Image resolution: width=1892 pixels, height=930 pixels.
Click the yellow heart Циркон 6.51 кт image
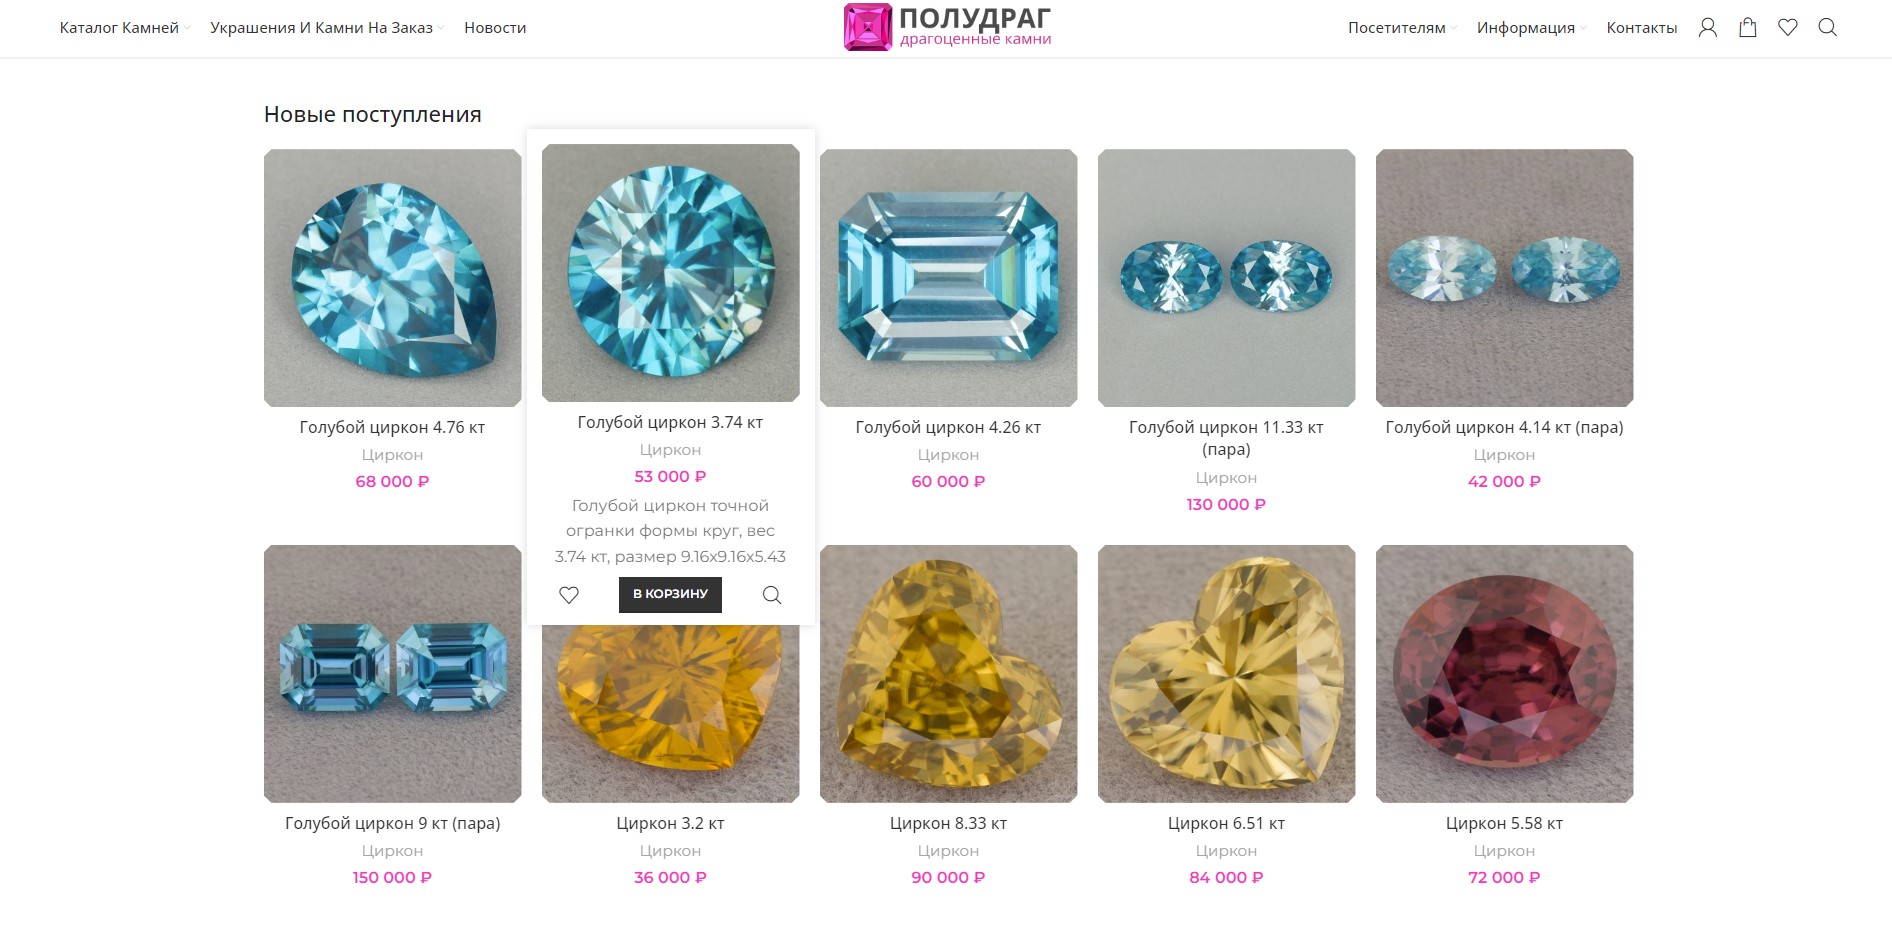point(1226,674)
